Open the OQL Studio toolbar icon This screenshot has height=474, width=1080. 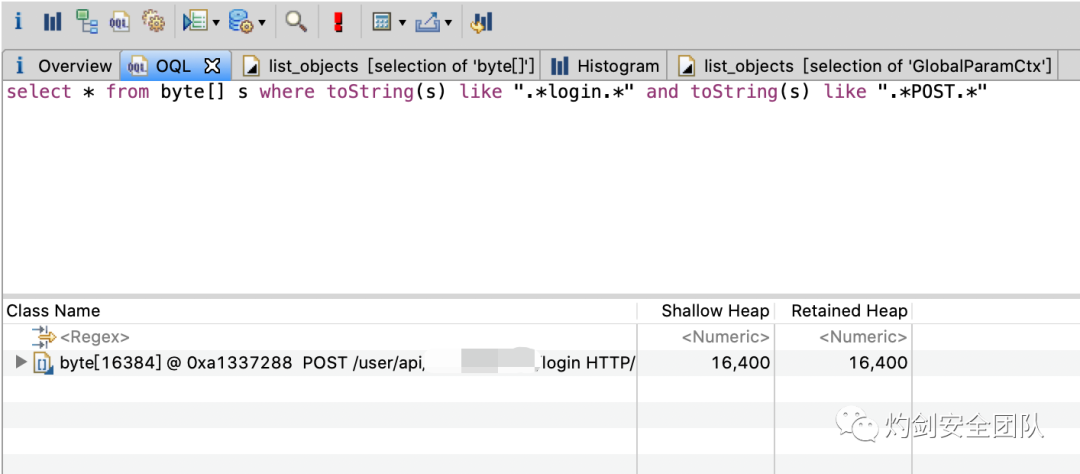[119, 22]
